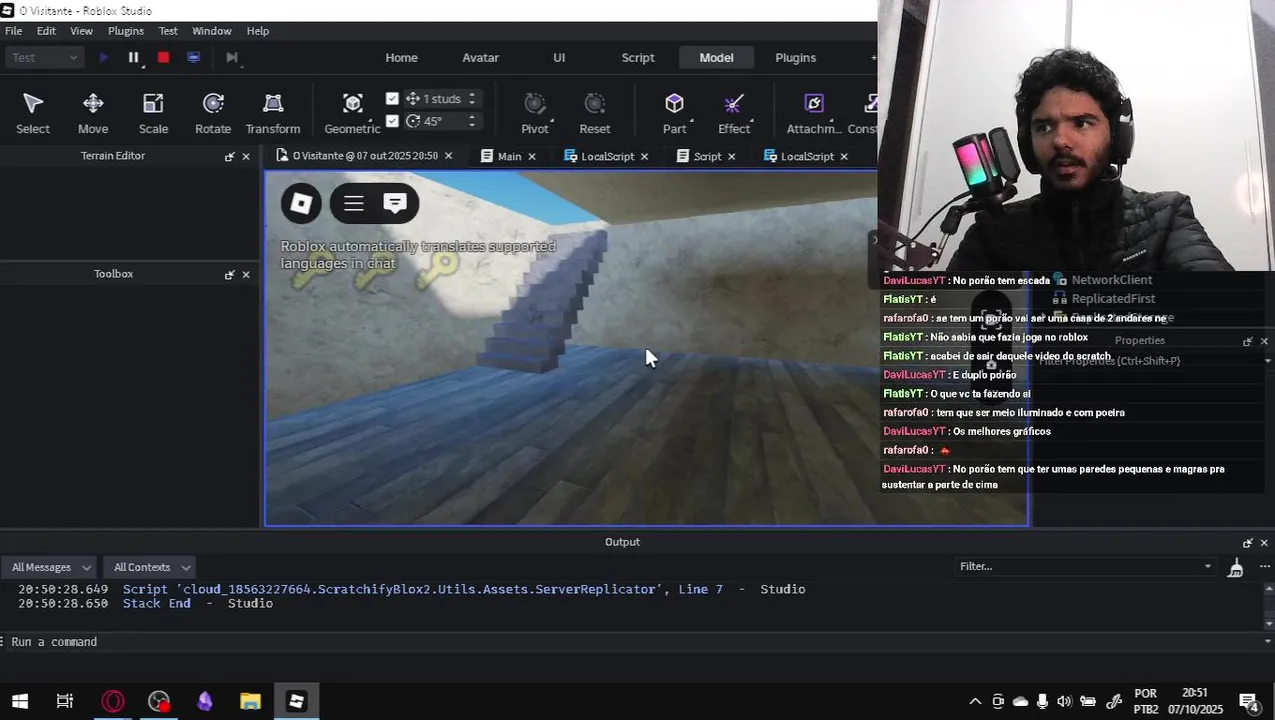The width and height of the screenshot is (1275, 720).
Task: Click the Pivot tool
Action: 535,113
